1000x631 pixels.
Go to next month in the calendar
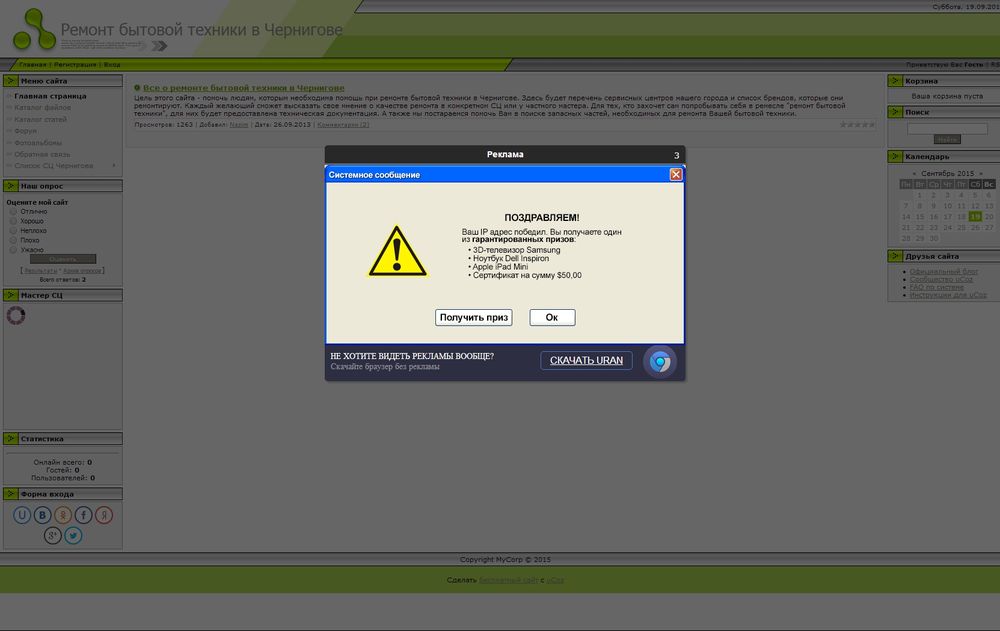coord(980,173)
